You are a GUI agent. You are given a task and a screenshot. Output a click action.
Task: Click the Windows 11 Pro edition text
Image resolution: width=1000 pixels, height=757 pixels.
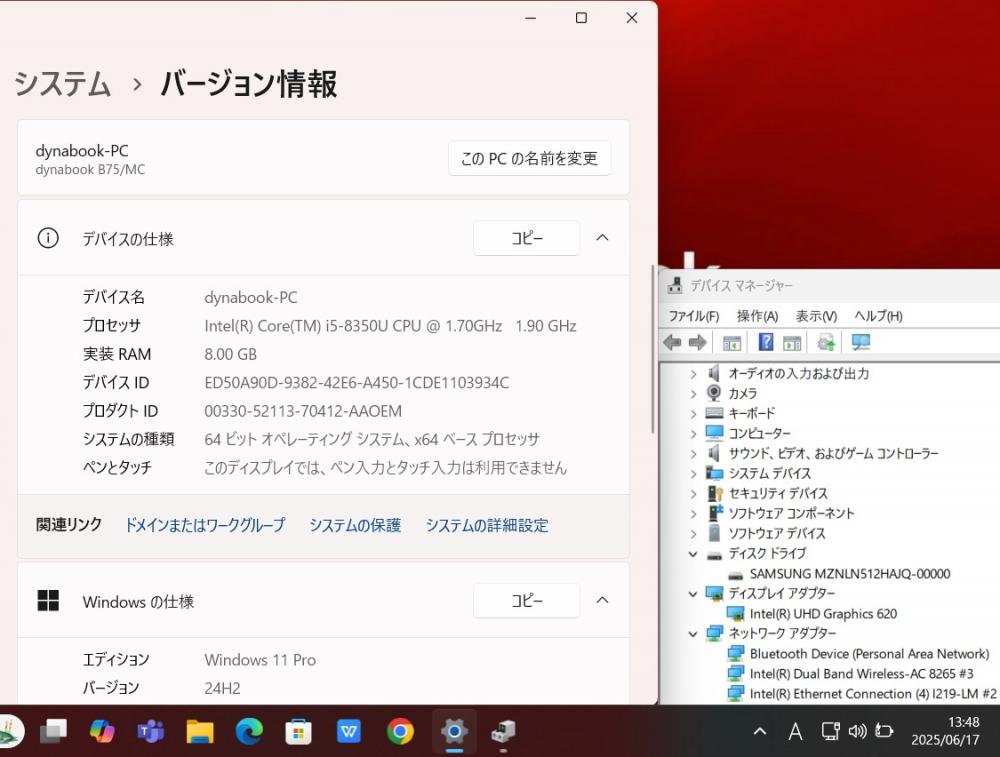(260, 659)
